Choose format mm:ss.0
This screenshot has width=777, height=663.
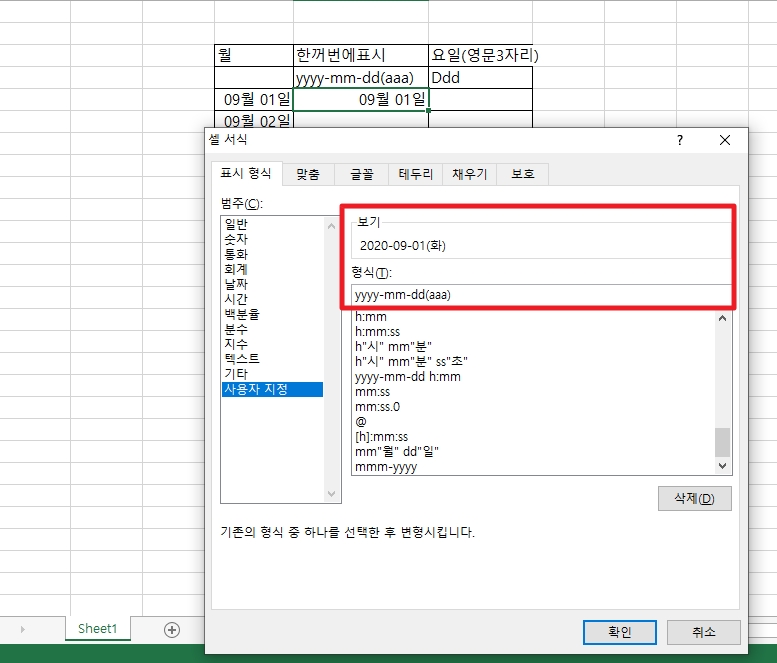pyautogui.click(x=533, y=407)
